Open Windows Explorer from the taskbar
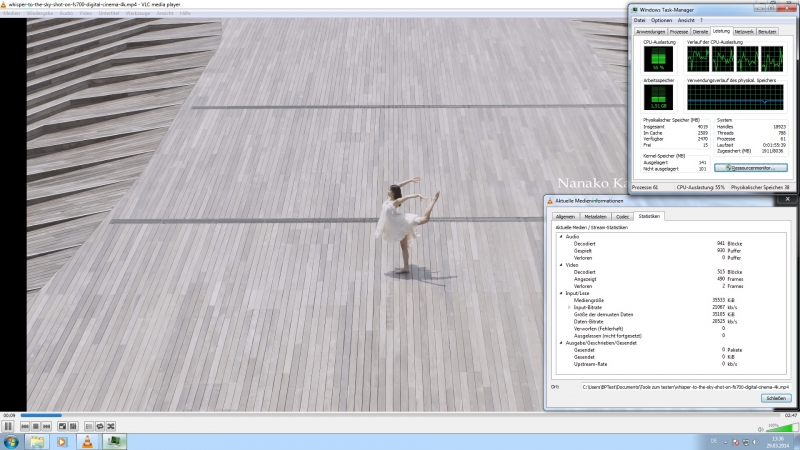800x450 pixels. [x=37, y=442]
